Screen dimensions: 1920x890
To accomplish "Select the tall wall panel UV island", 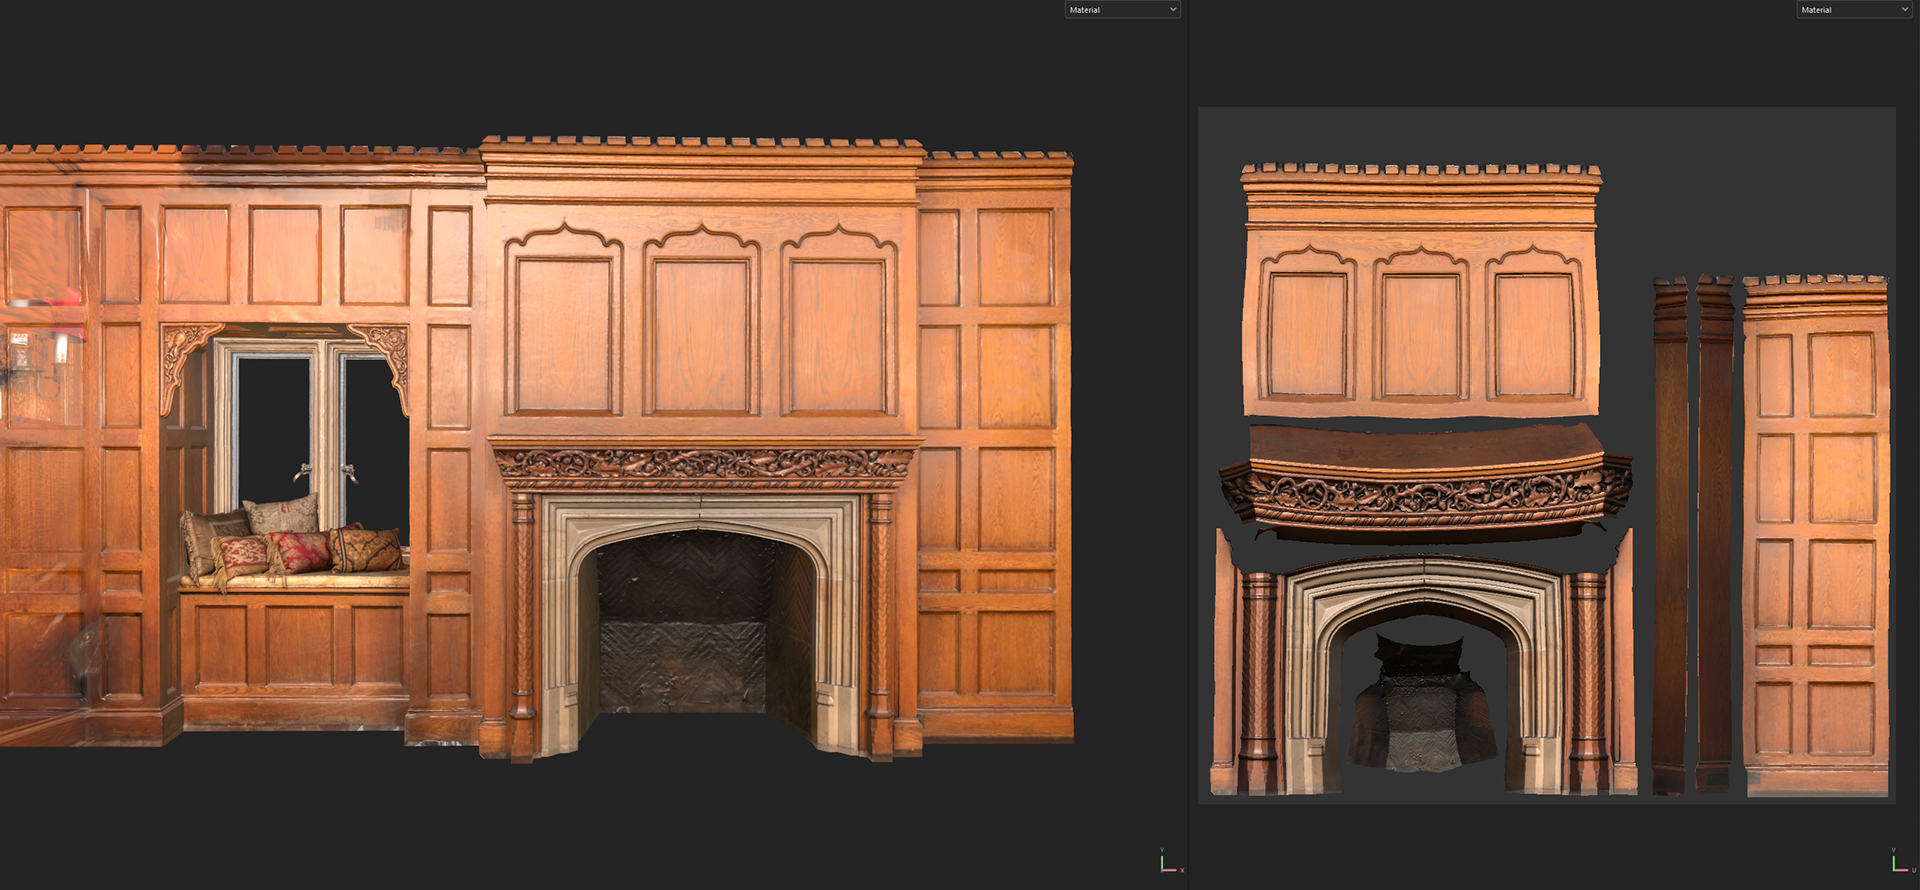I will click(1816, 535).
